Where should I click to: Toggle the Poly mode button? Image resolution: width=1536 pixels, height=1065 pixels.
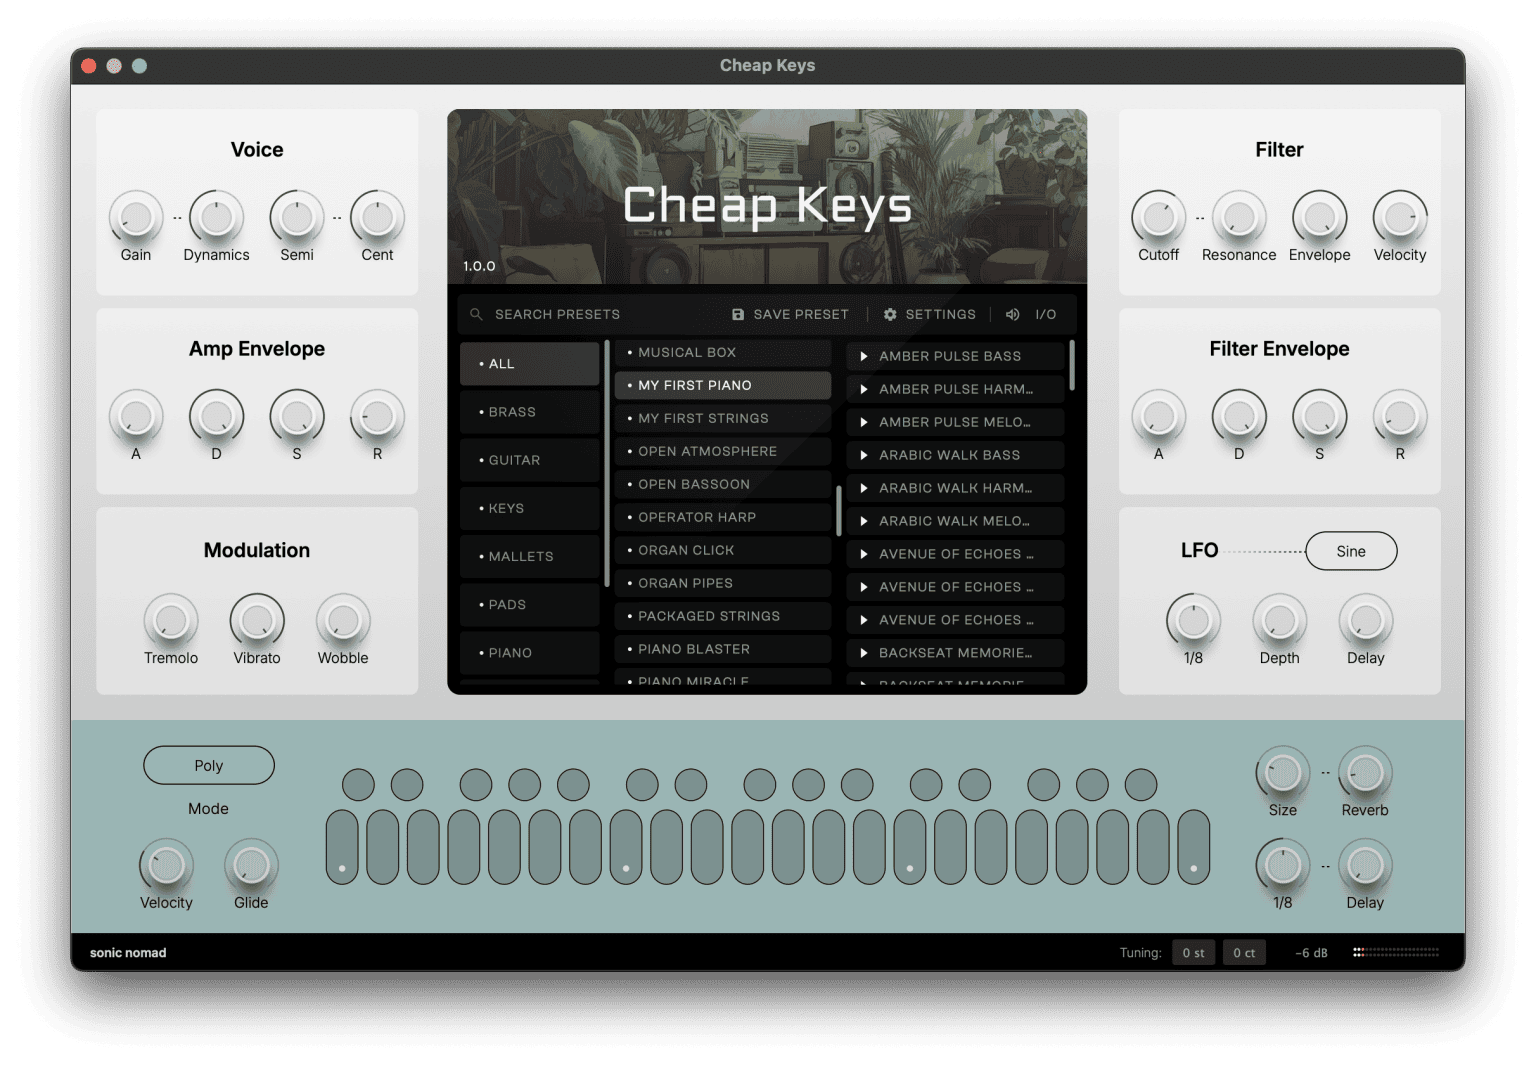[208, 765]
